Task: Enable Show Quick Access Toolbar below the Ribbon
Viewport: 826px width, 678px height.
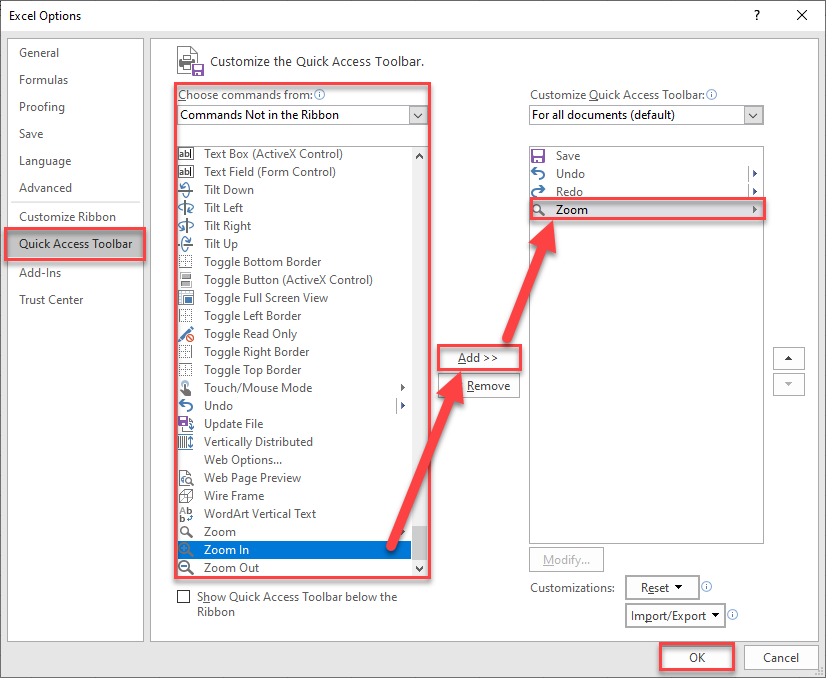Action: [x=183, y=597]
